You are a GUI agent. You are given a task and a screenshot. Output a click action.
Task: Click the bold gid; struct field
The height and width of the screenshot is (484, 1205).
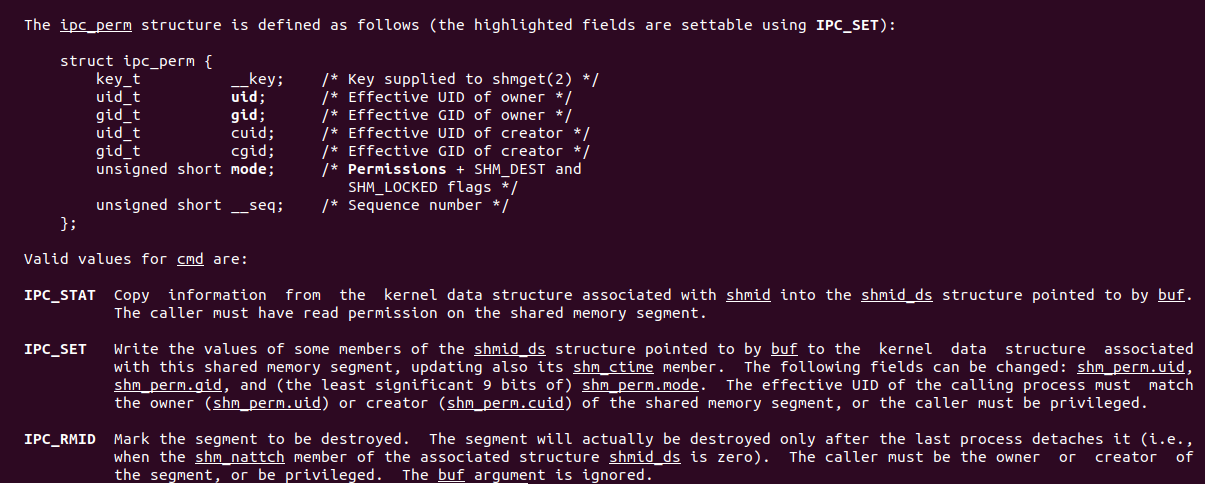coord(248,115)
